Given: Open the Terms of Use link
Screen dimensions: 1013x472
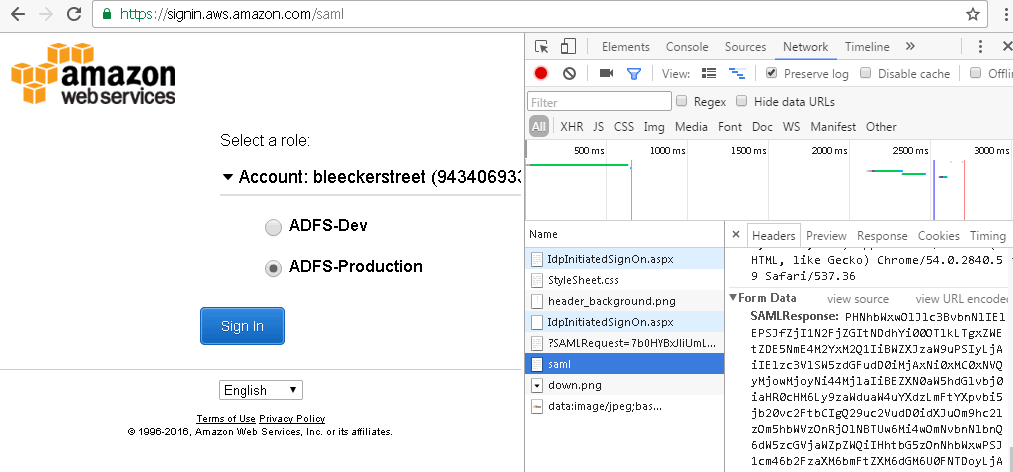Looking at the screenshot, I should (226, 418).
